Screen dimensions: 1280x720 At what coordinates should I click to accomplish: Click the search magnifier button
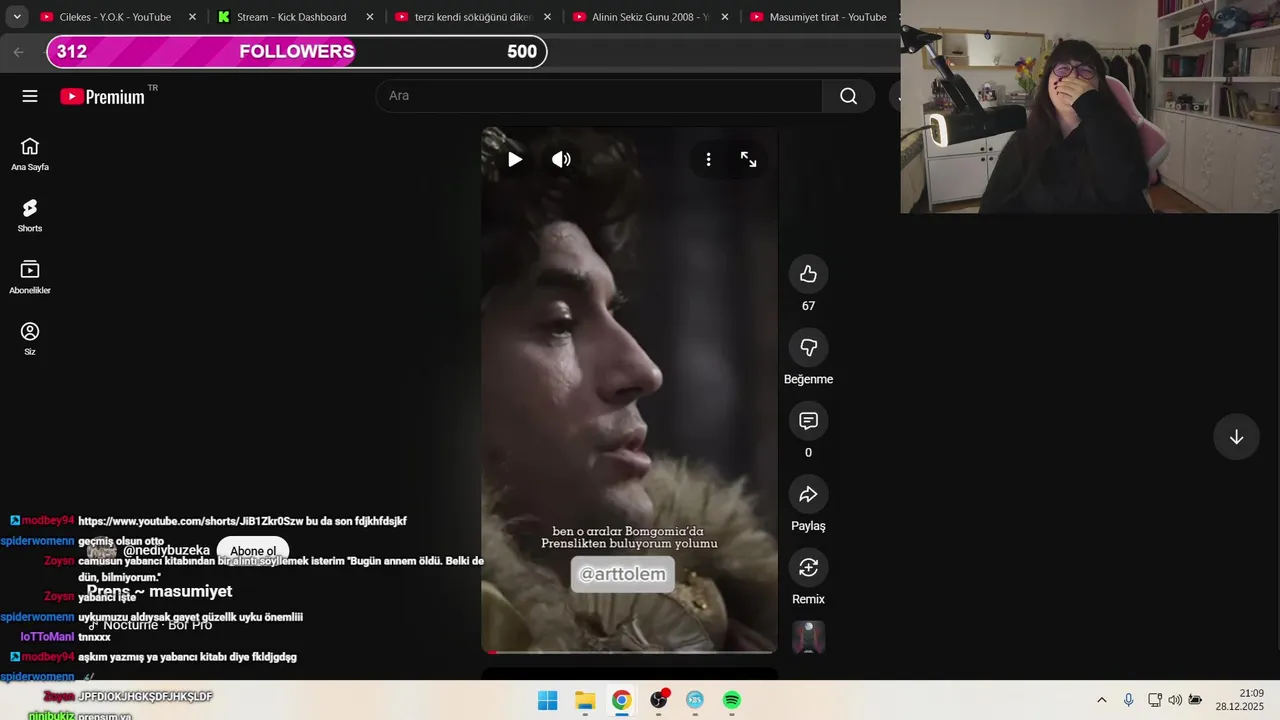pyautogui.click(x=848, y=96)
